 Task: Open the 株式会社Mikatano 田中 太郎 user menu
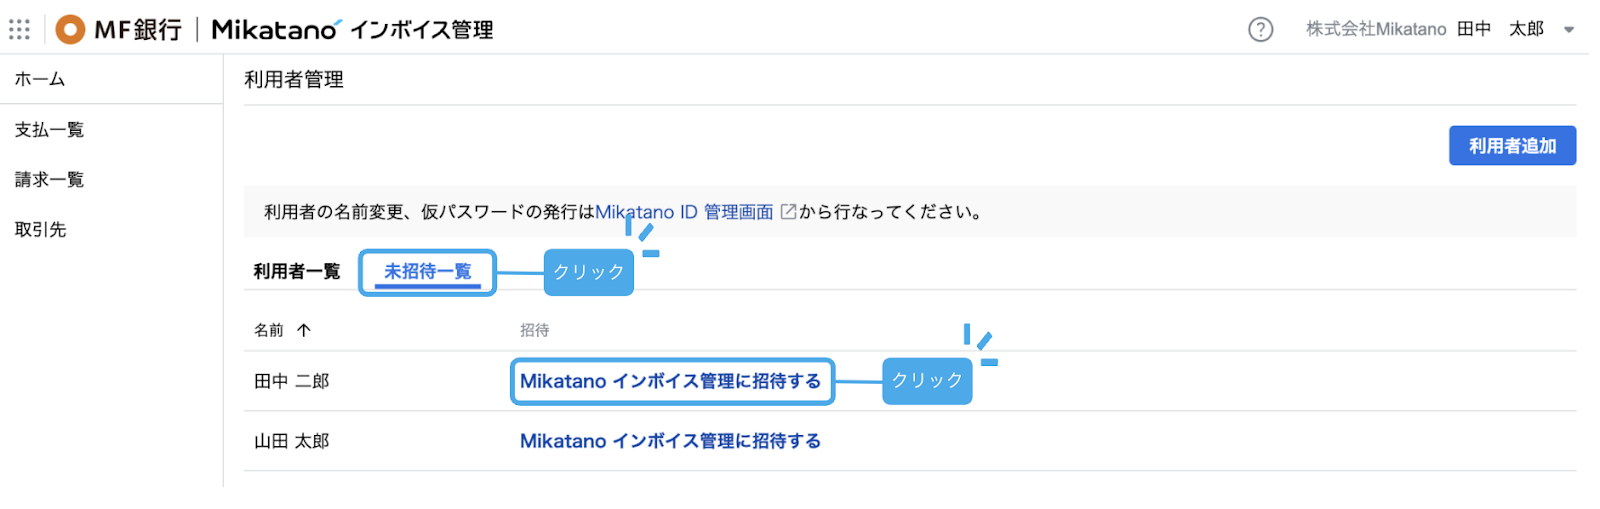click(1424, 30)
